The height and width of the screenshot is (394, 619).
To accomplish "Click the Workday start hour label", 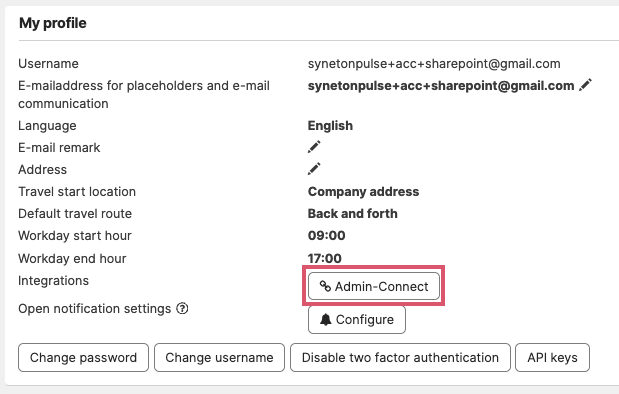I will pyautogui.click(x=75, y=236).
